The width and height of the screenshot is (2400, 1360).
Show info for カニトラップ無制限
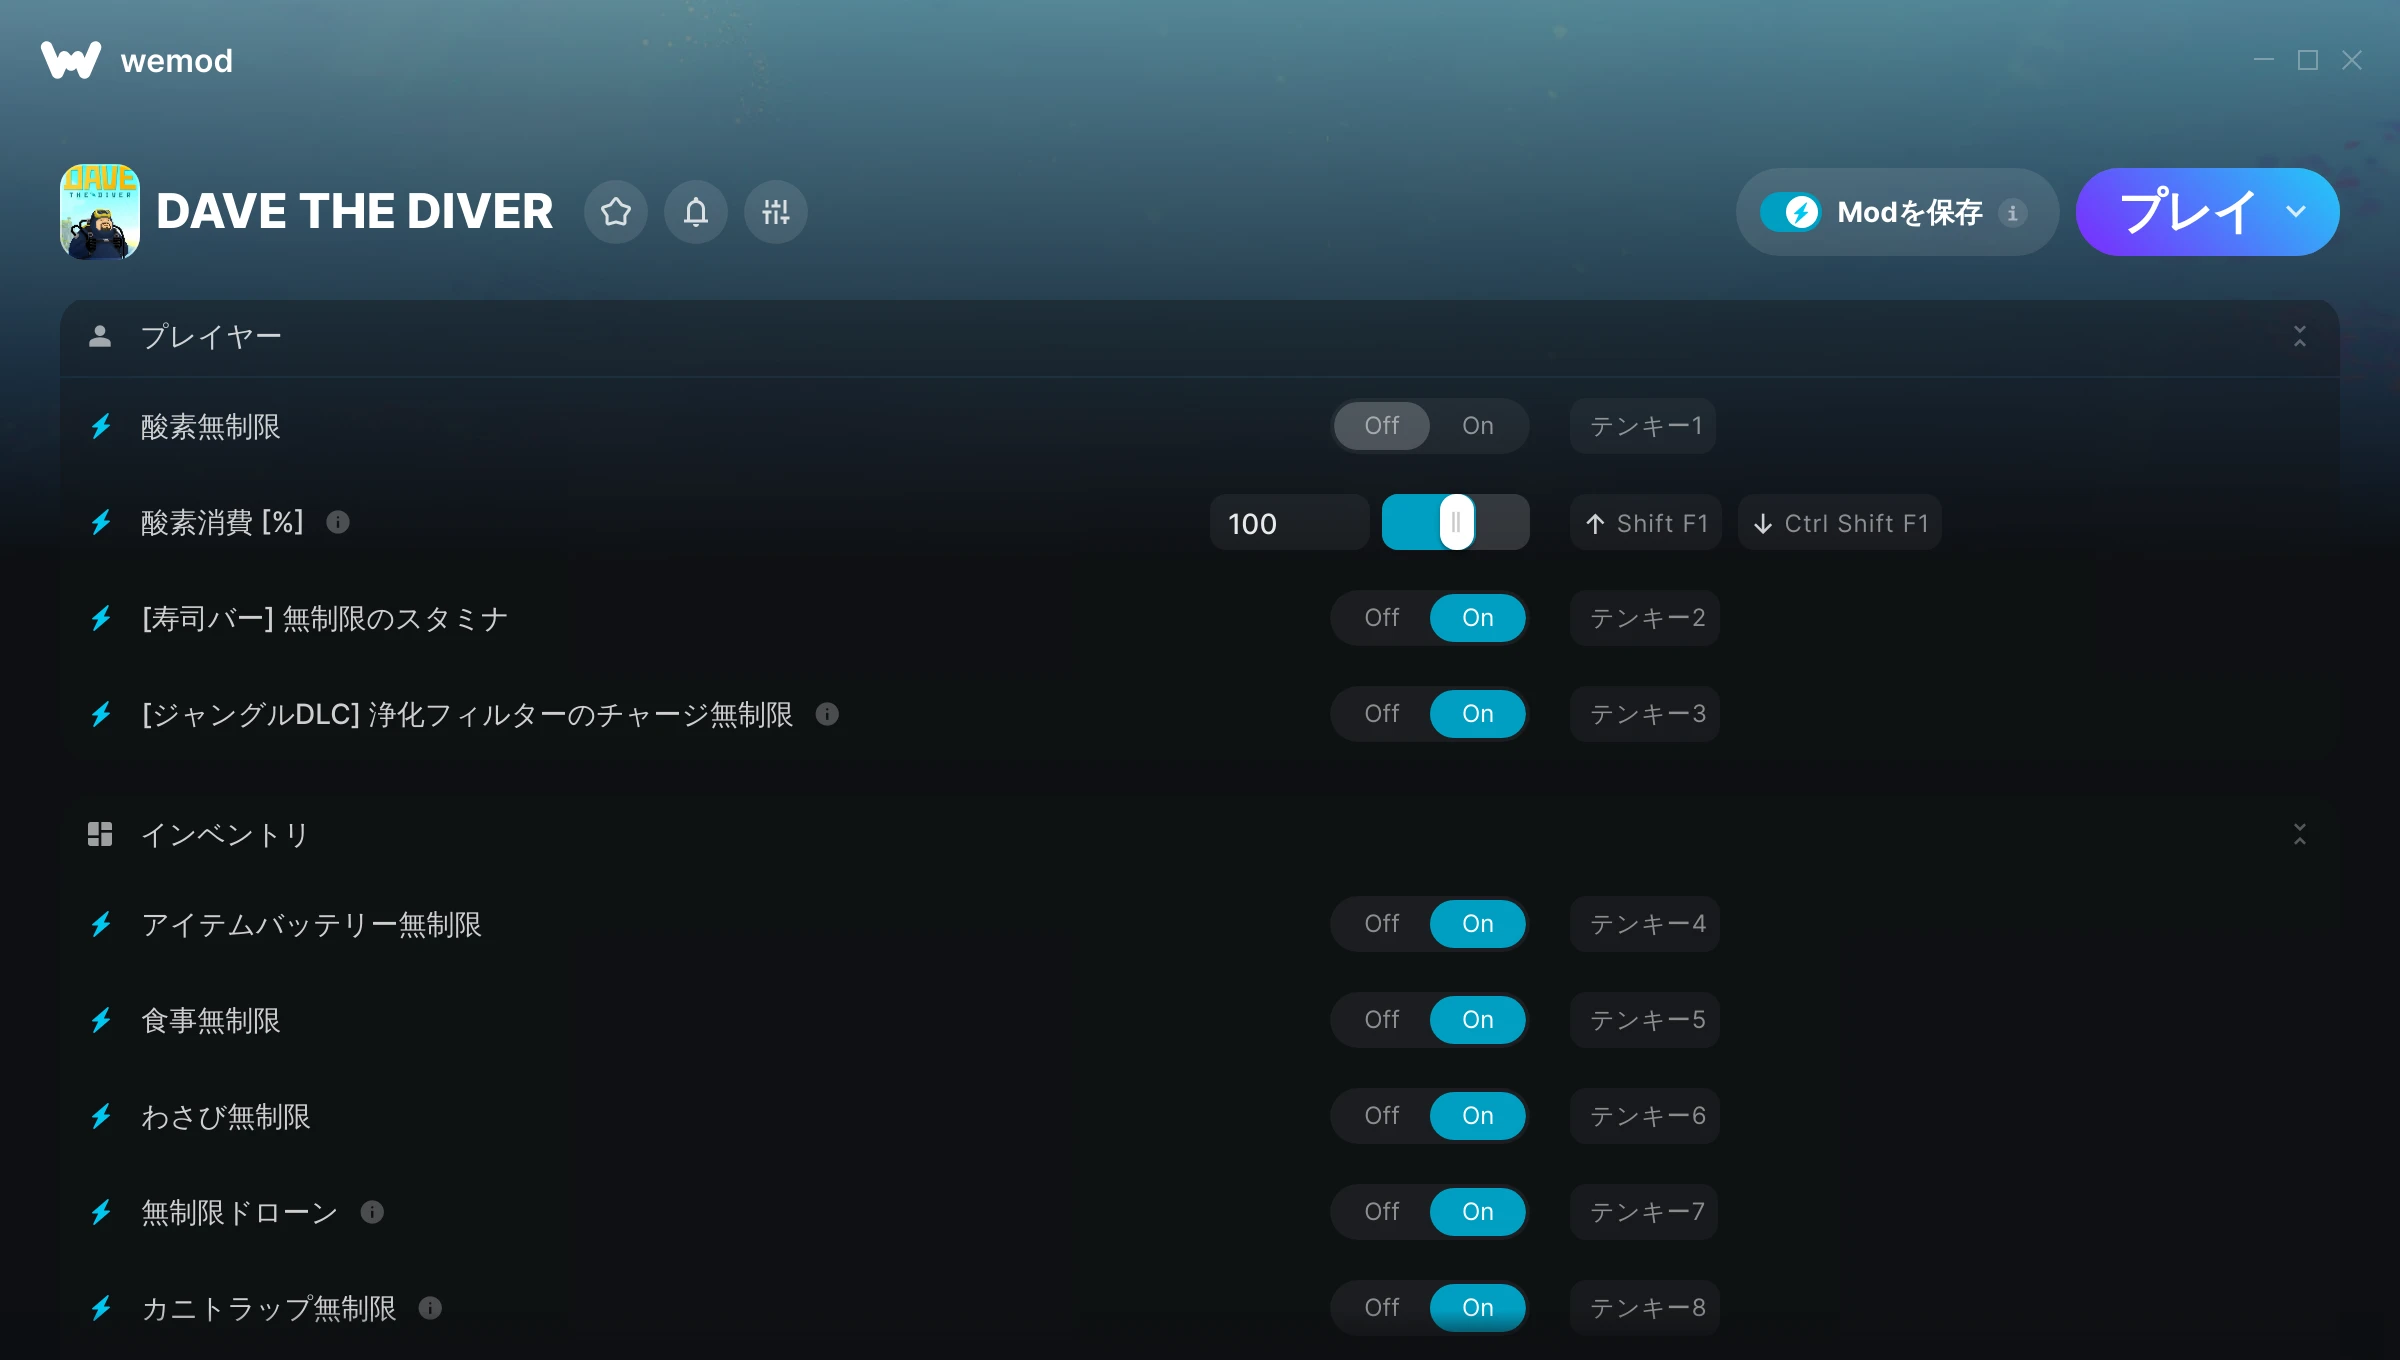tap(430, 1308)
